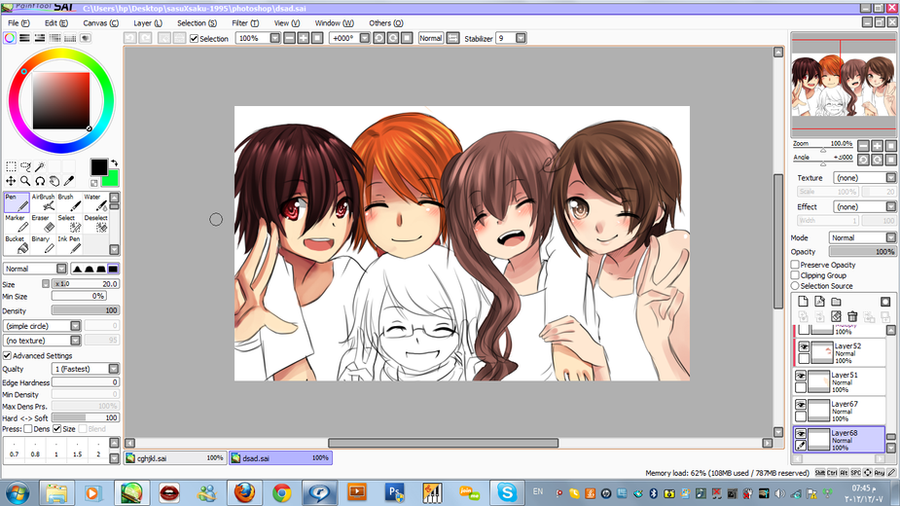The height and width of the screenshot is (506, 900).
Task: Pick the magic wand tool
Action: pos(40,166)
